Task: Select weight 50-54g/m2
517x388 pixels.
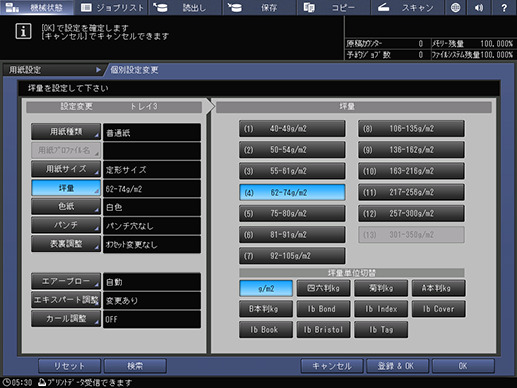Action: [292, 150]
